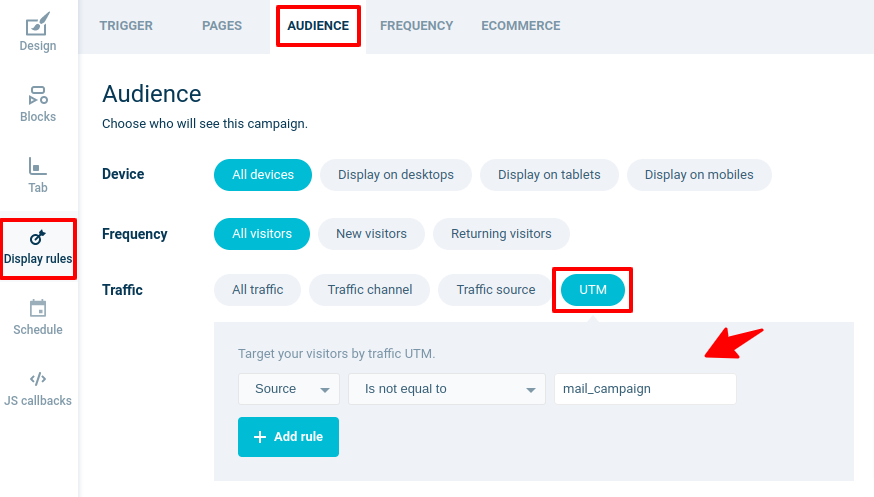Screen dimensions: 874x497
Task: Open Display rules in sidebar
Action: tap(38, 248)
